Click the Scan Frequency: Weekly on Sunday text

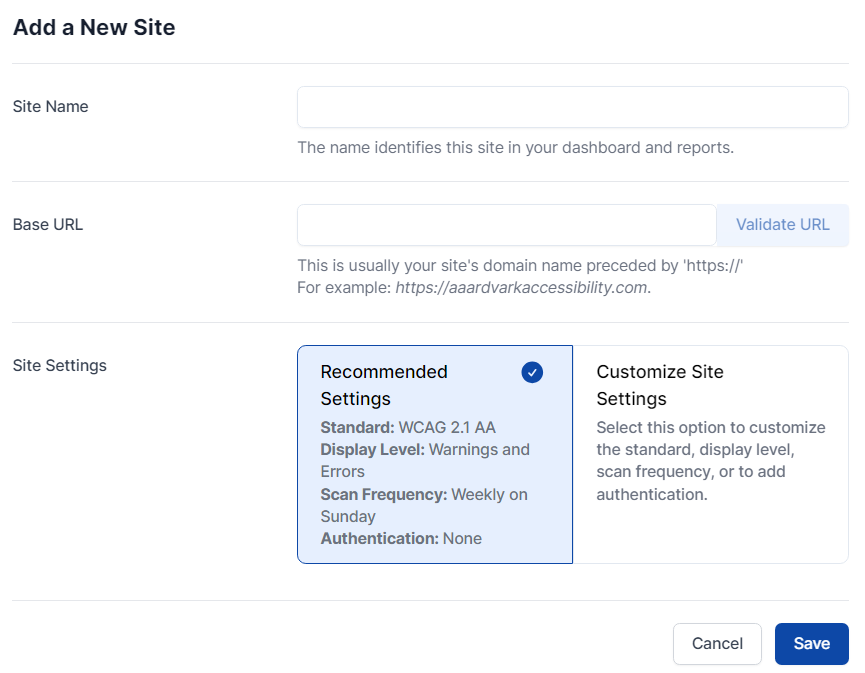click(424, 505)
